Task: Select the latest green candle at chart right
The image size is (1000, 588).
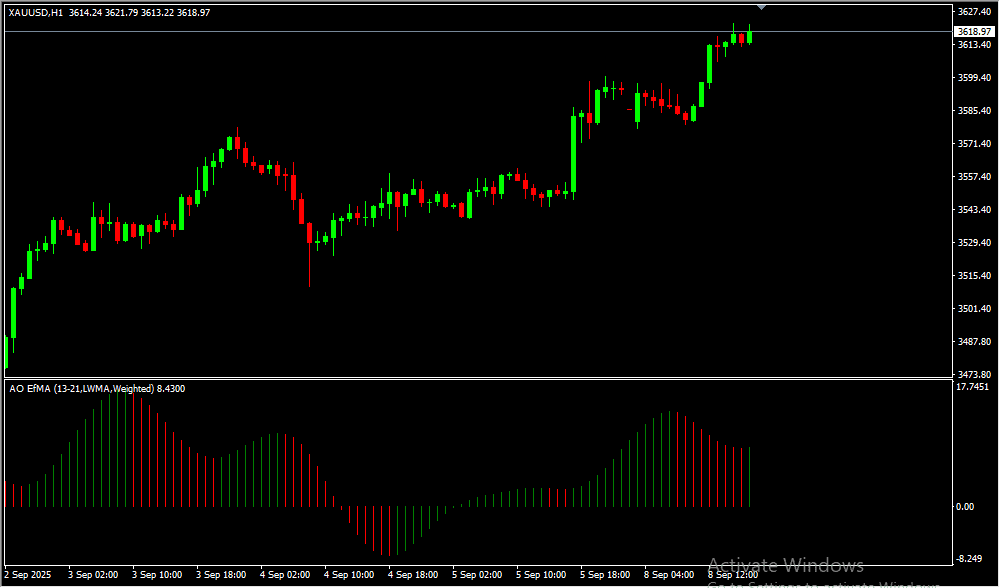Action: (x=749, y=37)
